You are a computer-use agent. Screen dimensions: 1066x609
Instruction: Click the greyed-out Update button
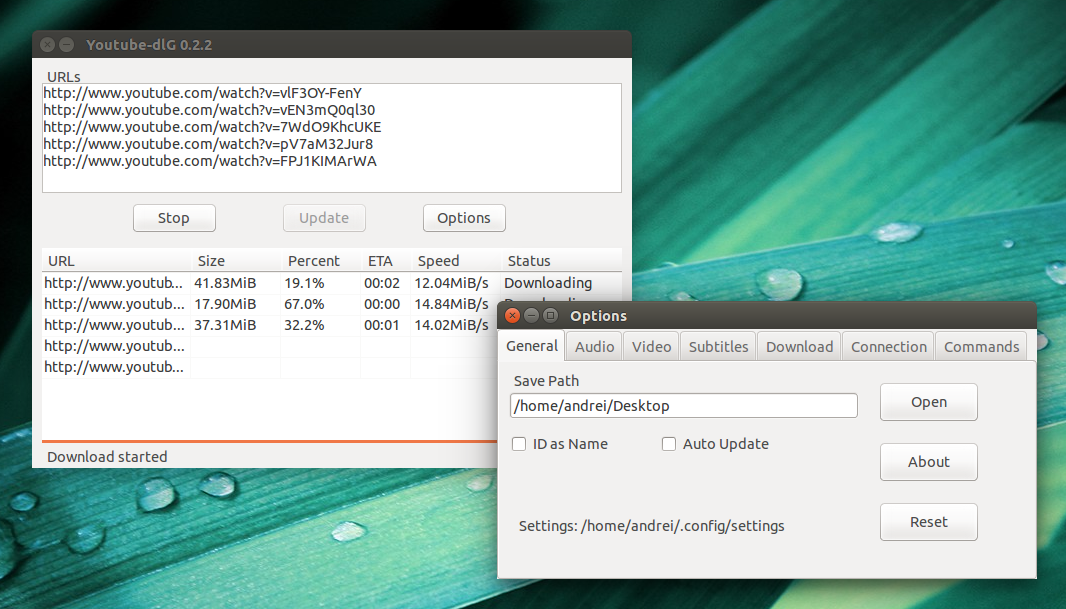click(324, 218)
